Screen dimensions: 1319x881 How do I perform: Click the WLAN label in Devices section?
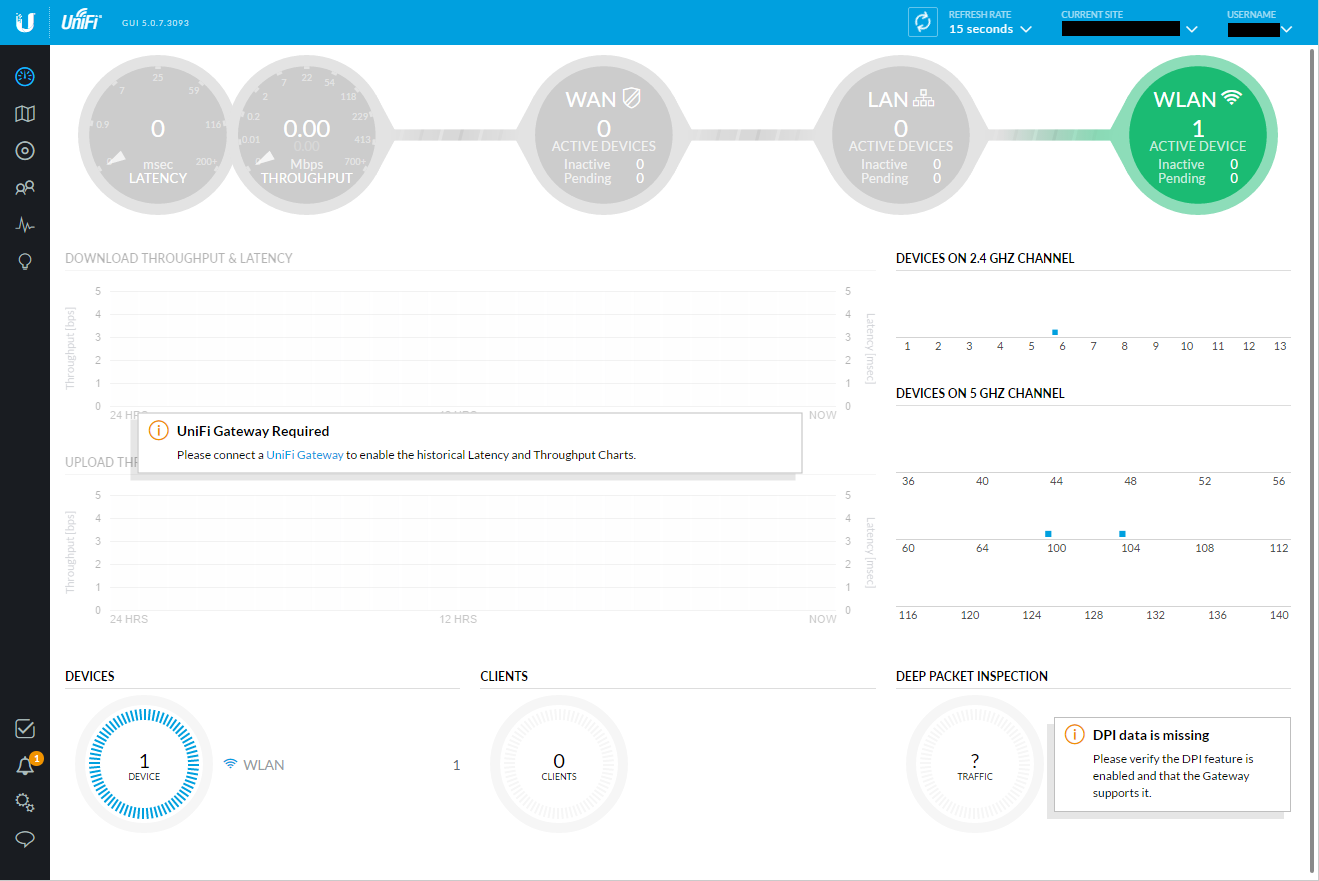pos(264,764)
